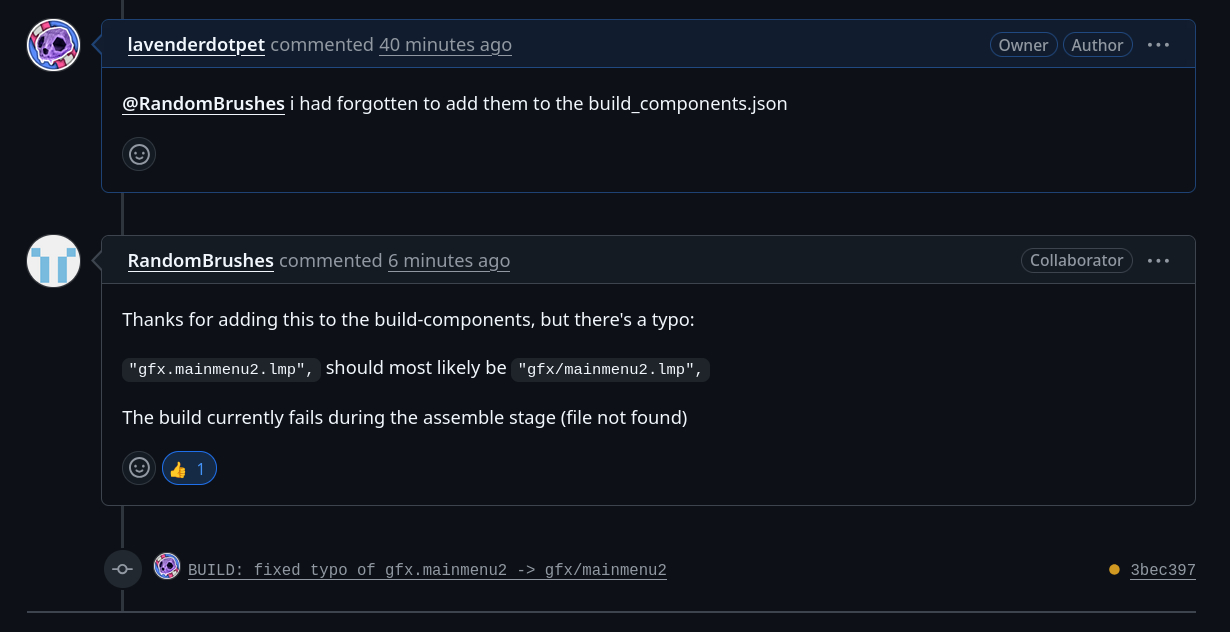This screenshot has height=632, width=1230.
Task: Click small committer avatar beside BUILD commit
Action: pyautogui.click(x=167, y=567)
